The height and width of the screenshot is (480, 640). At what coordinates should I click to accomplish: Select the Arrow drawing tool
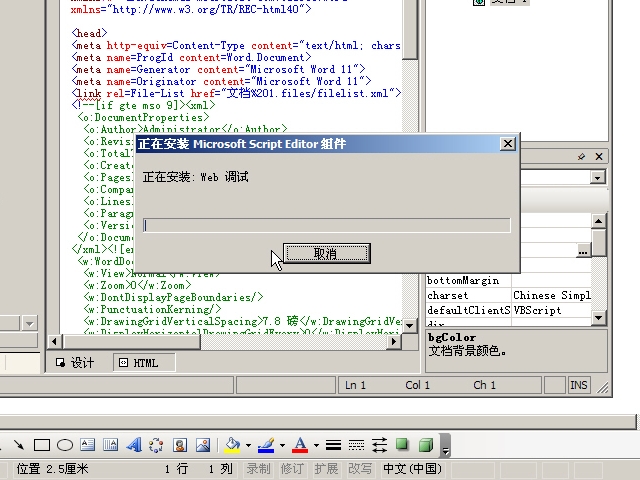pos(18,445)
